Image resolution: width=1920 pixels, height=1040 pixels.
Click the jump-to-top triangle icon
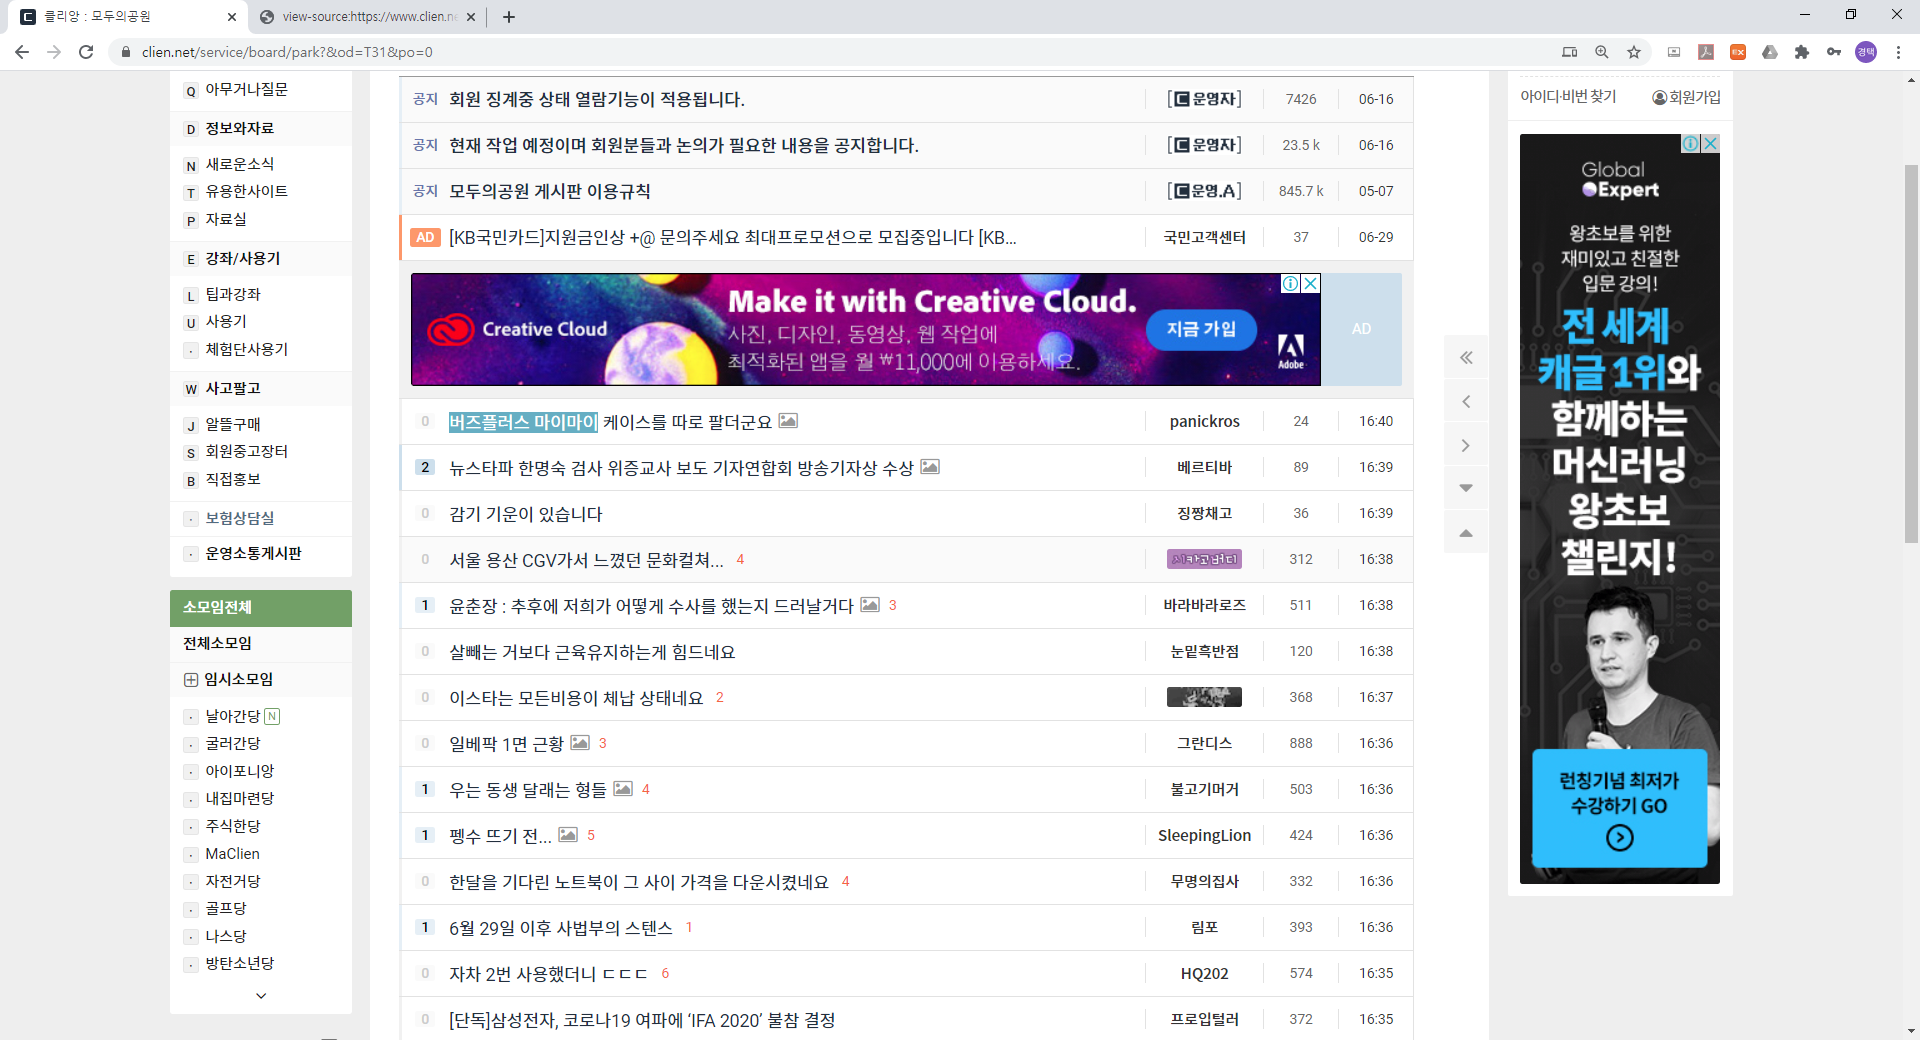coord(1466,533)
